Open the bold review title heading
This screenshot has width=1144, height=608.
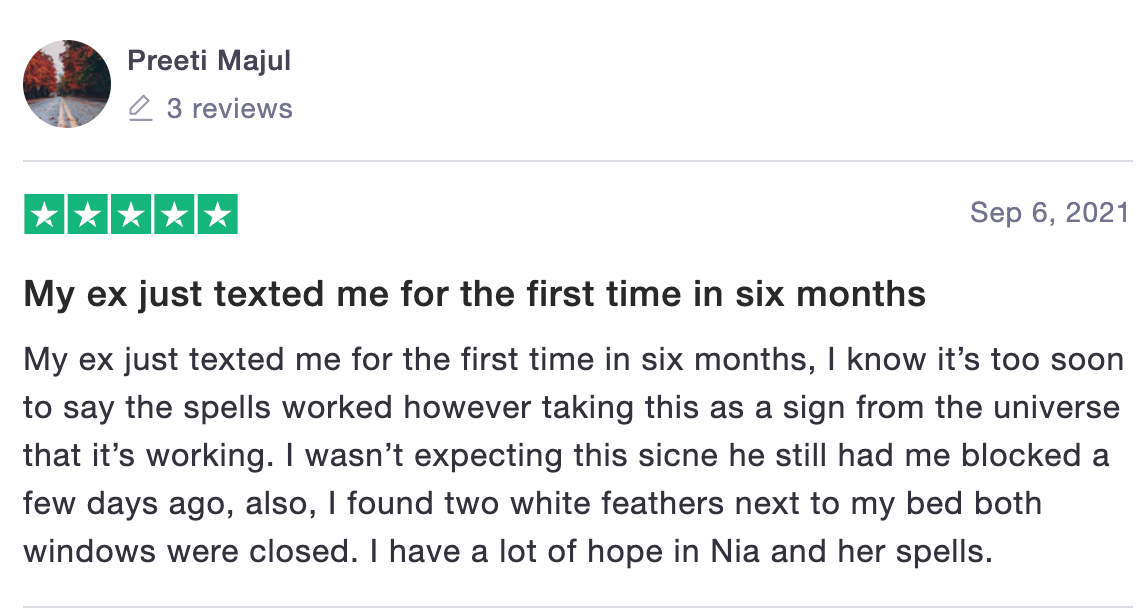click(x=475, y=295)
